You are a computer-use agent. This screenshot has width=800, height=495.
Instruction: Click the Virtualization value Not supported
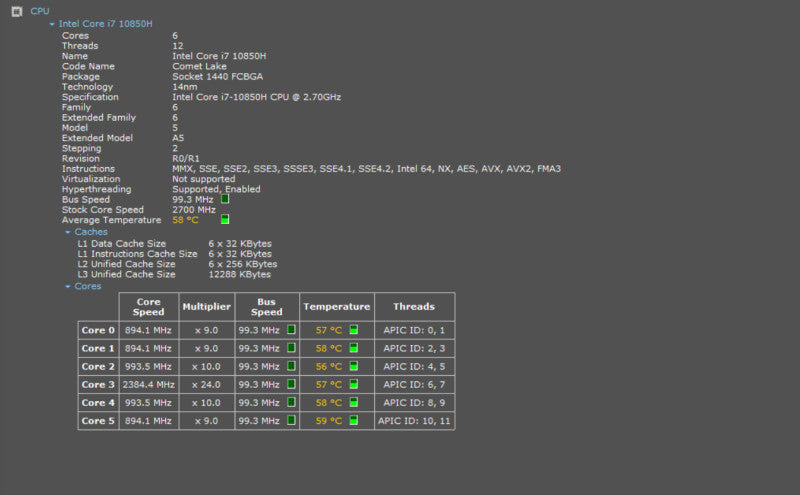point(204,179)
